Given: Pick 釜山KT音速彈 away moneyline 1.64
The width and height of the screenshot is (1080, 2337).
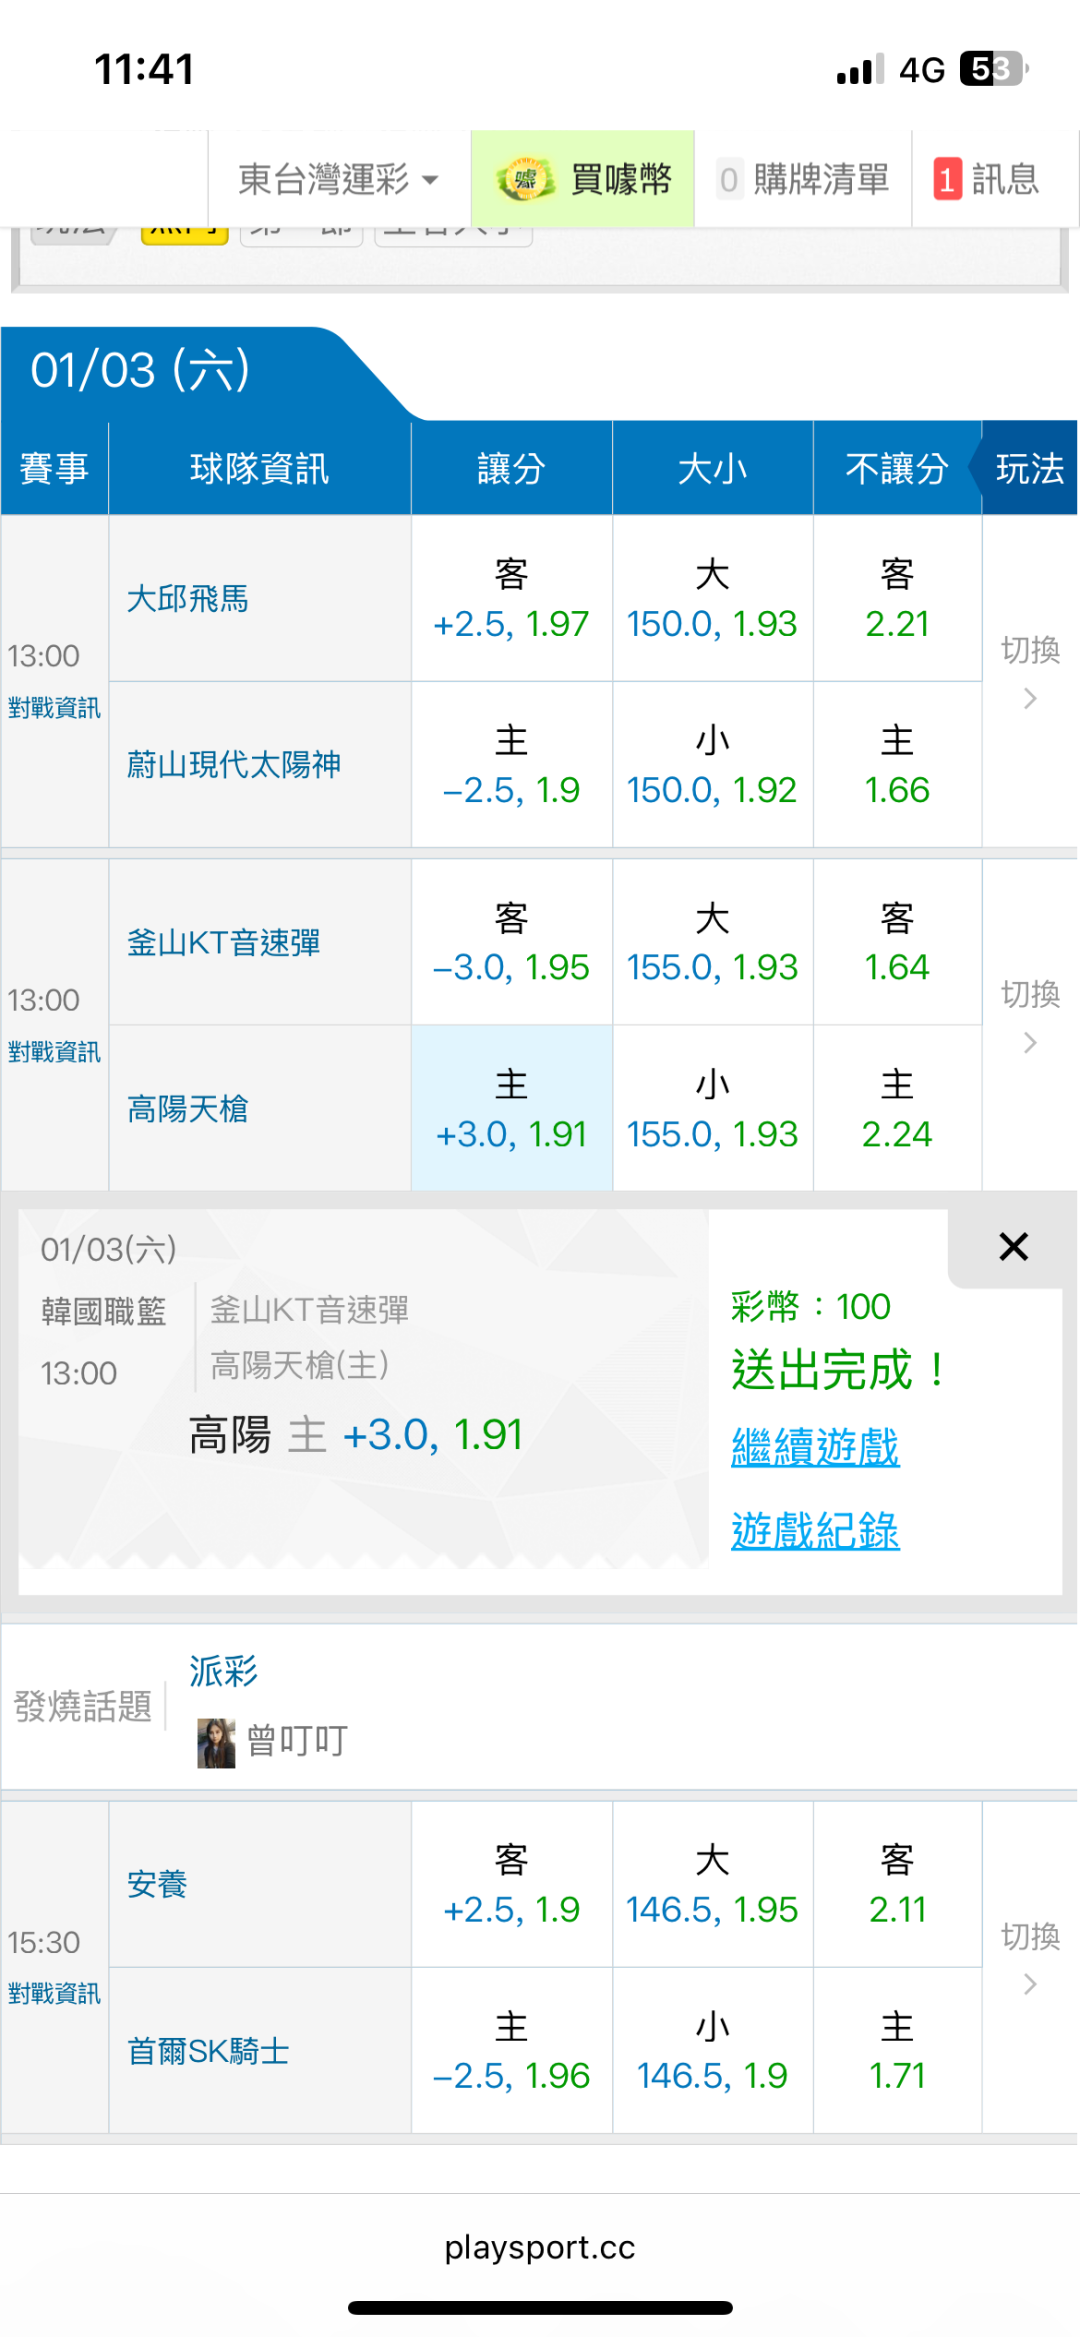Looking at the screenshot, I should click(x=897, y=943).
